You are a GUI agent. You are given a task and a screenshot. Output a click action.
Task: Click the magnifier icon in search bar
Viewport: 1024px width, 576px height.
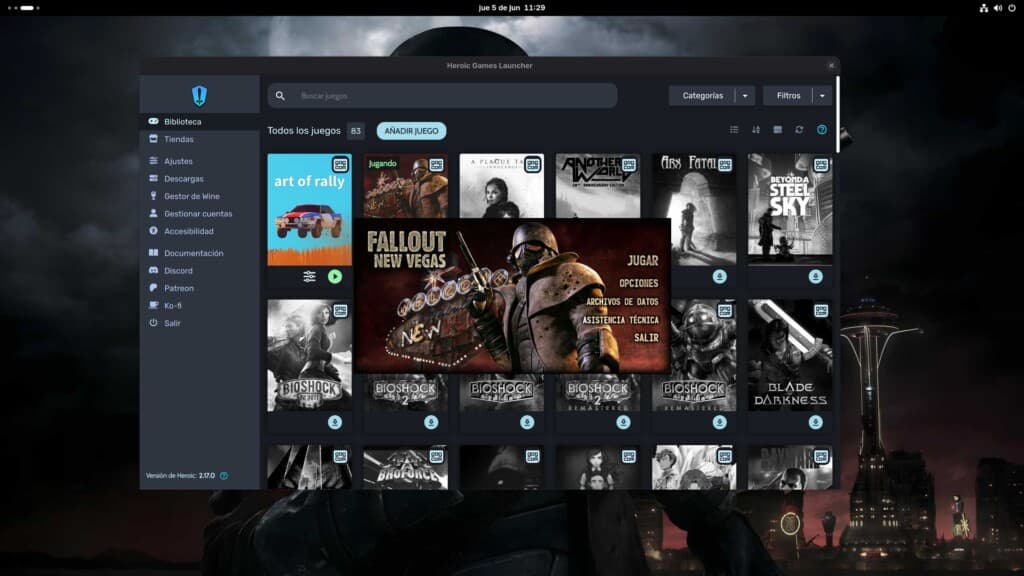[280, 96]
